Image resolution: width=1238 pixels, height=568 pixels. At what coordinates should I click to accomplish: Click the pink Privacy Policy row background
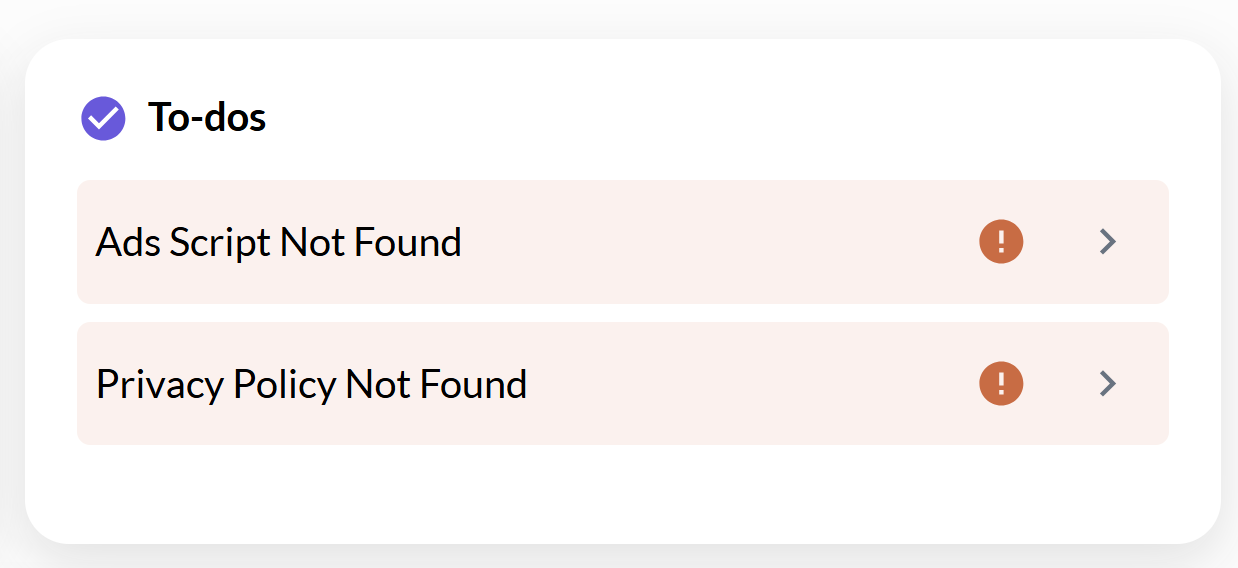tap(750, 384)
